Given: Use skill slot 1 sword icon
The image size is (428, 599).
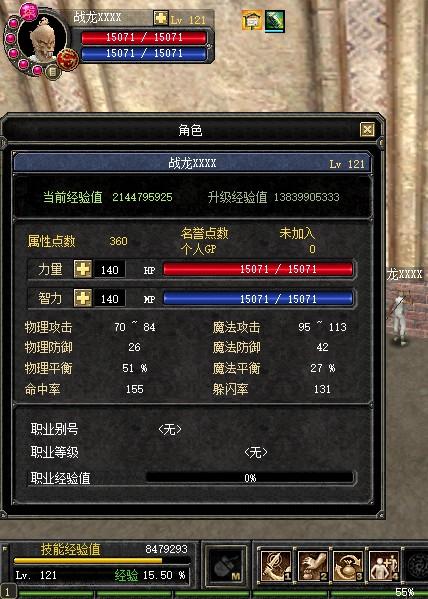Looking at the screenshot, I should (x=276, y=566).
